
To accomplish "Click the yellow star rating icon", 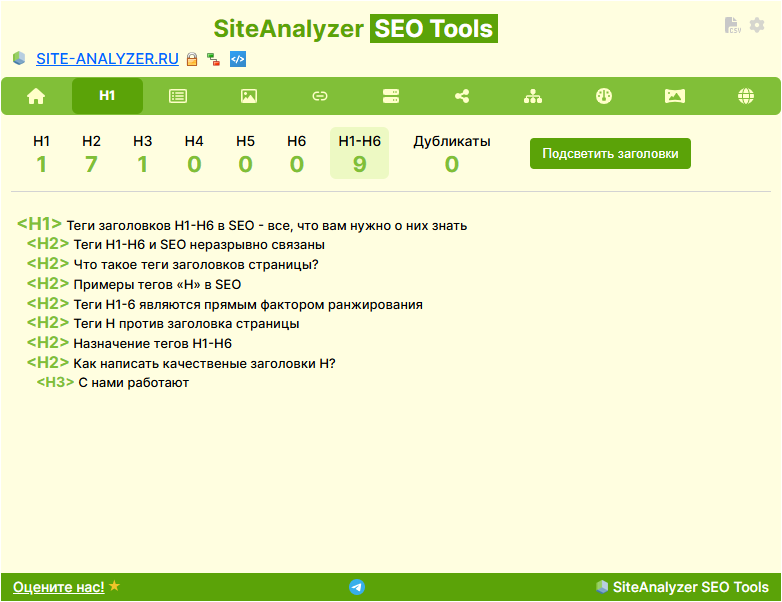I will (115, 586).
